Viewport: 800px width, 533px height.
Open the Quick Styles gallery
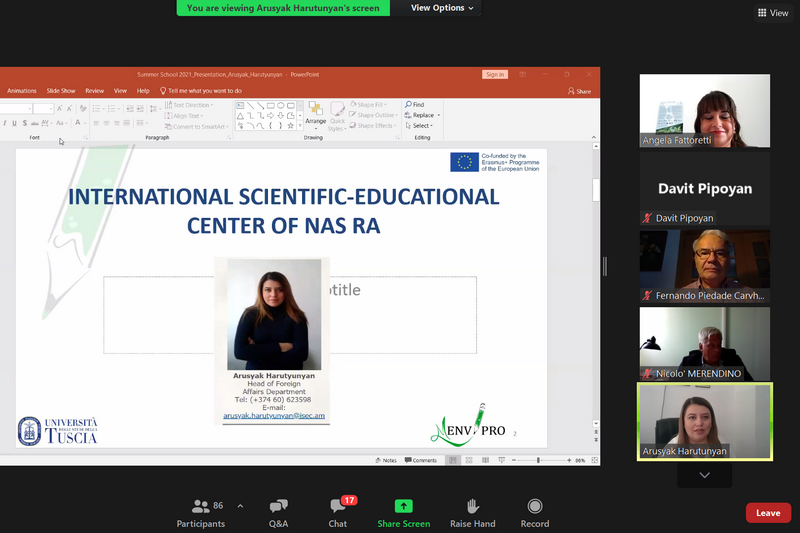pos(337,116)
